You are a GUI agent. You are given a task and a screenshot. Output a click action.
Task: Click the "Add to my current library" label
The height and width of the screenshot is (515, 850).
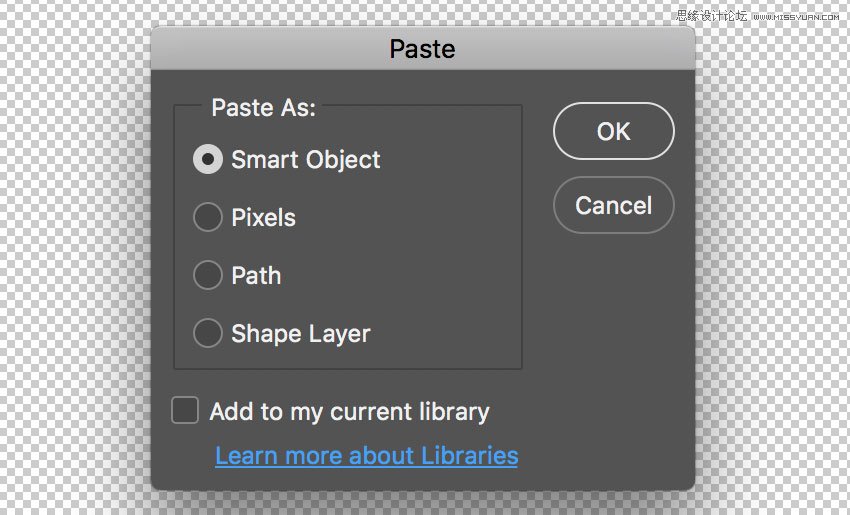point(349,411)
